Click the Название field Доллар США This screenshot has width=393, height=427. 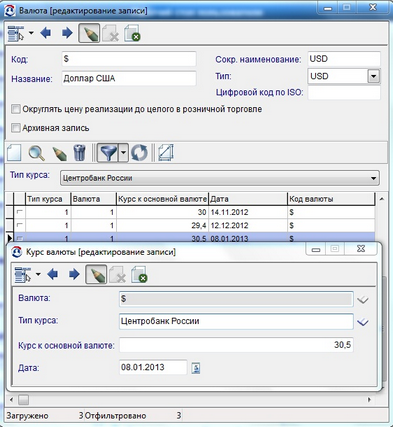(129, 79)
